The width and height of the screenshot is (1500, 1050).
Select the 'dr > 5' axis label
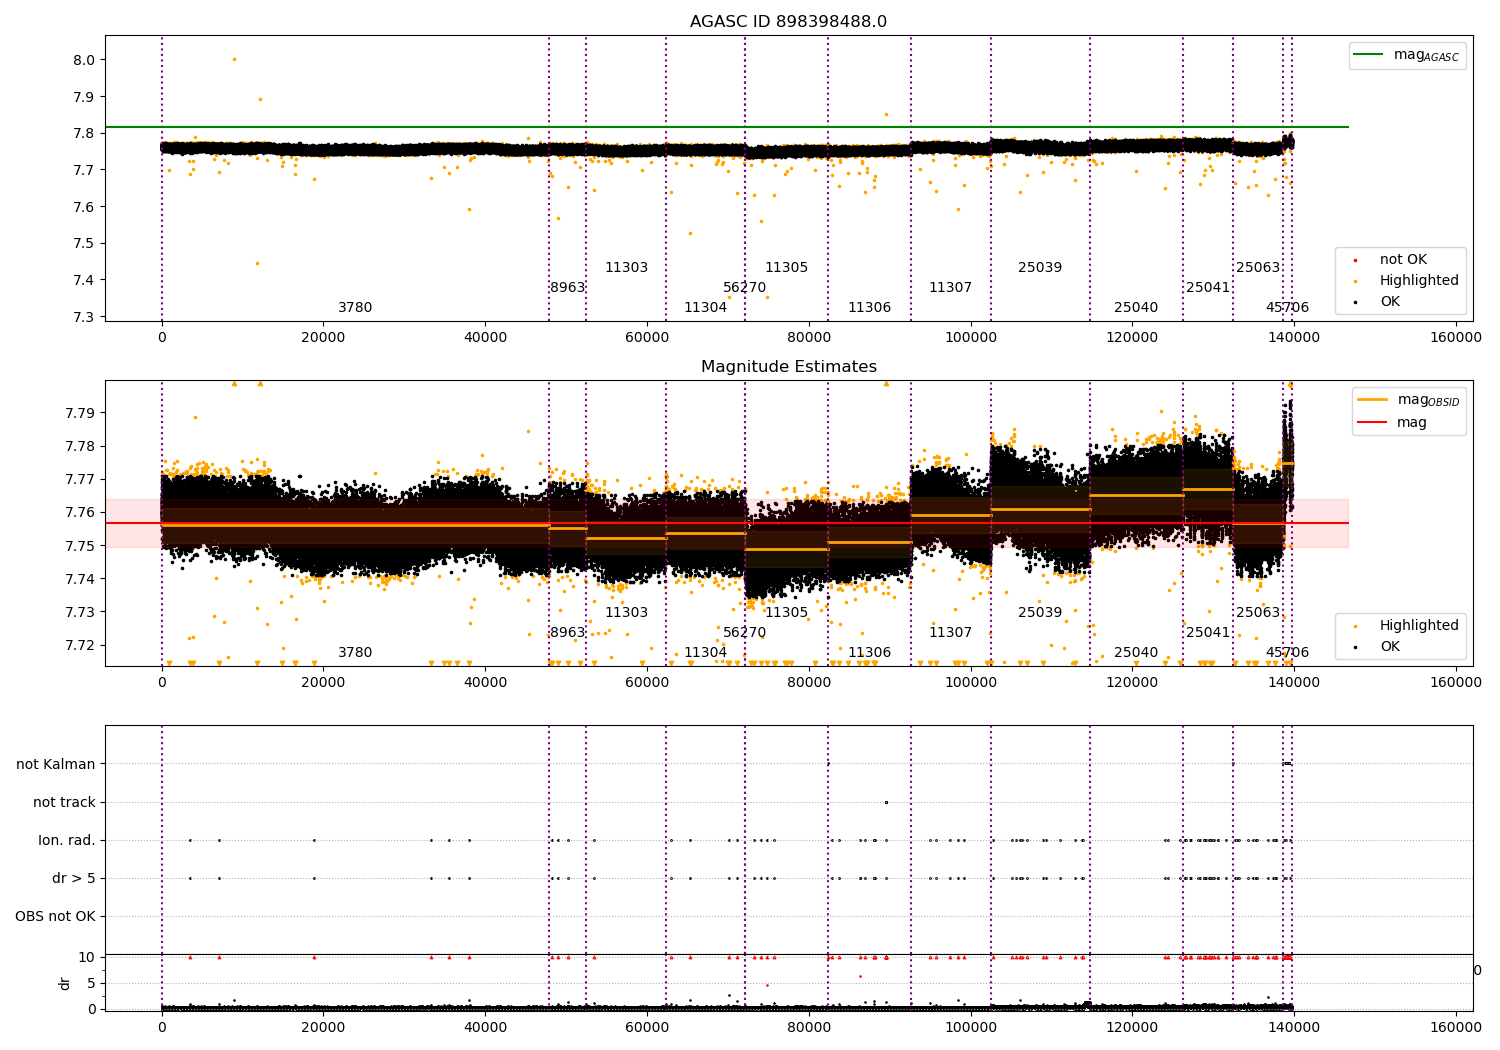click(74, 878)
